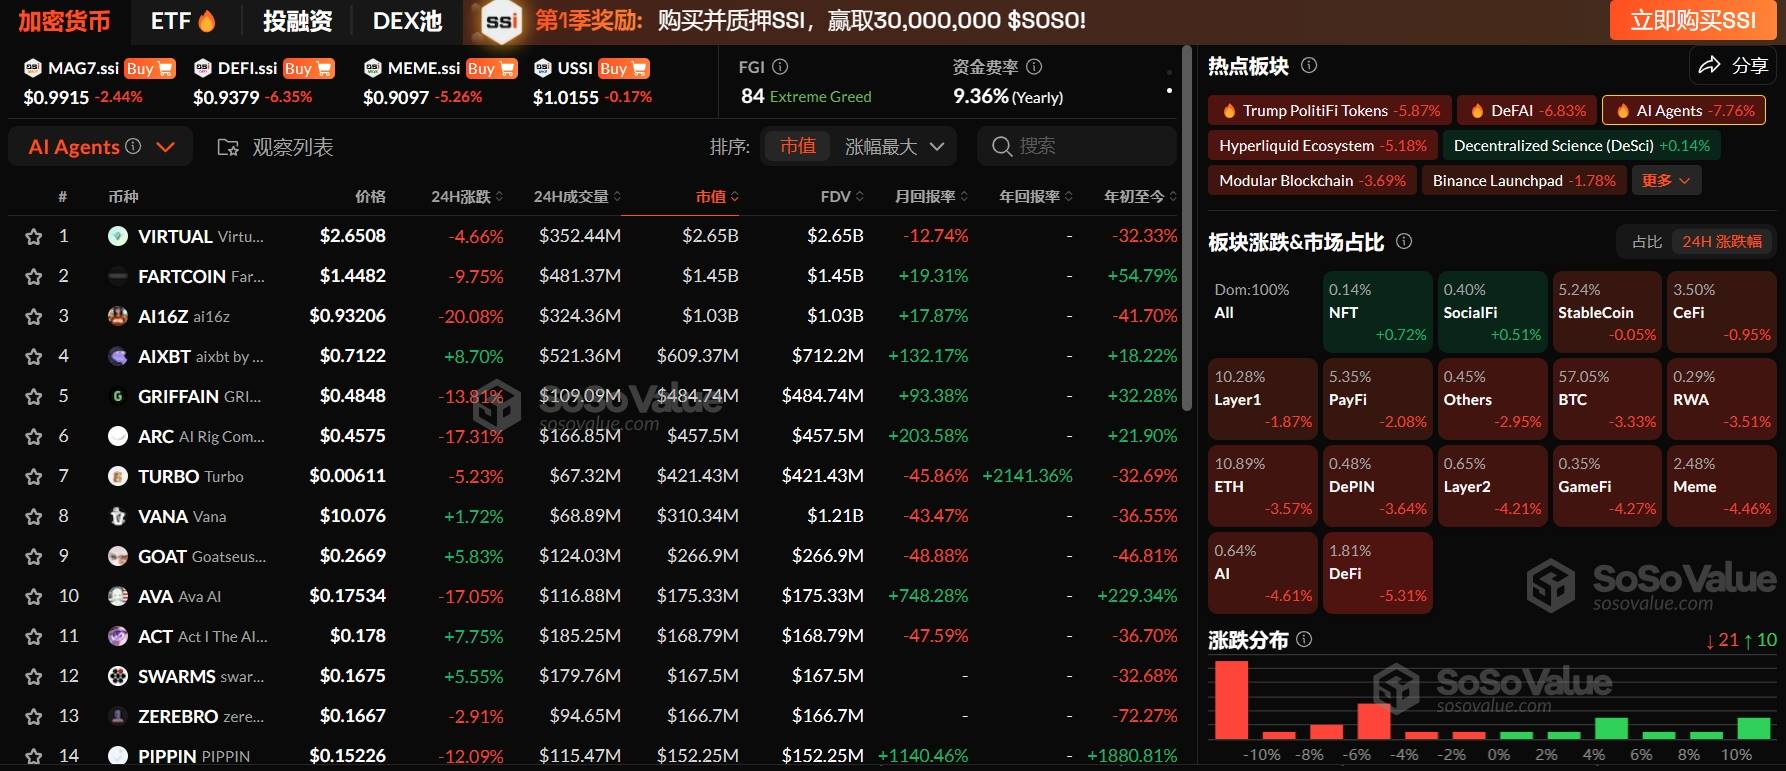
Task: Click the info icon beside 资金费率
Action: tap(1034, 67)
